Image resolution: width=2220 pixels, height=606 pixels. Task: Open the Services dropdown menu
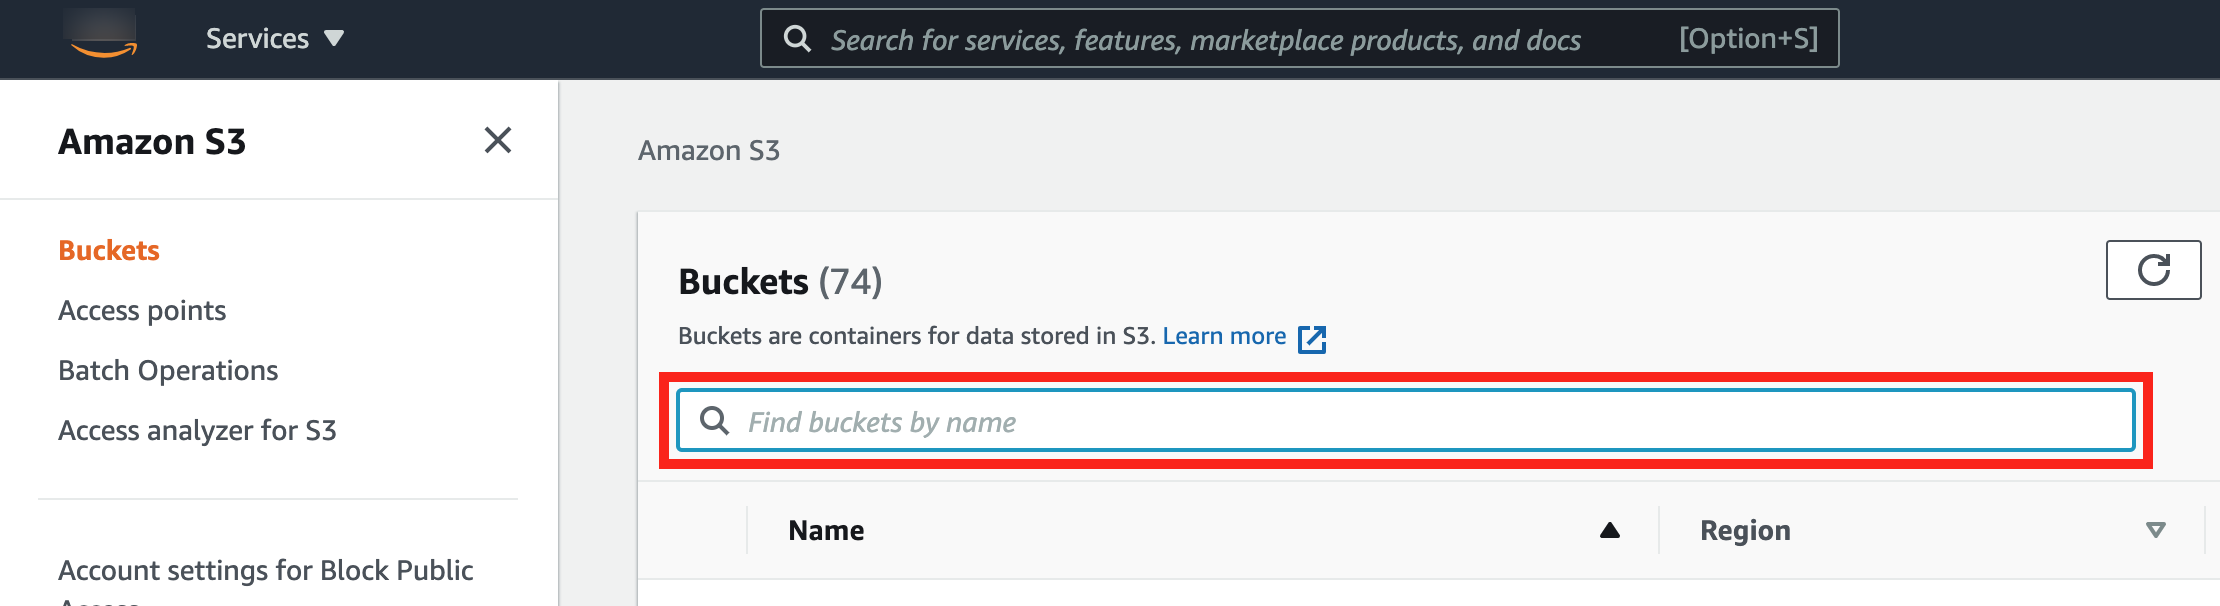[x=257, y=39]
